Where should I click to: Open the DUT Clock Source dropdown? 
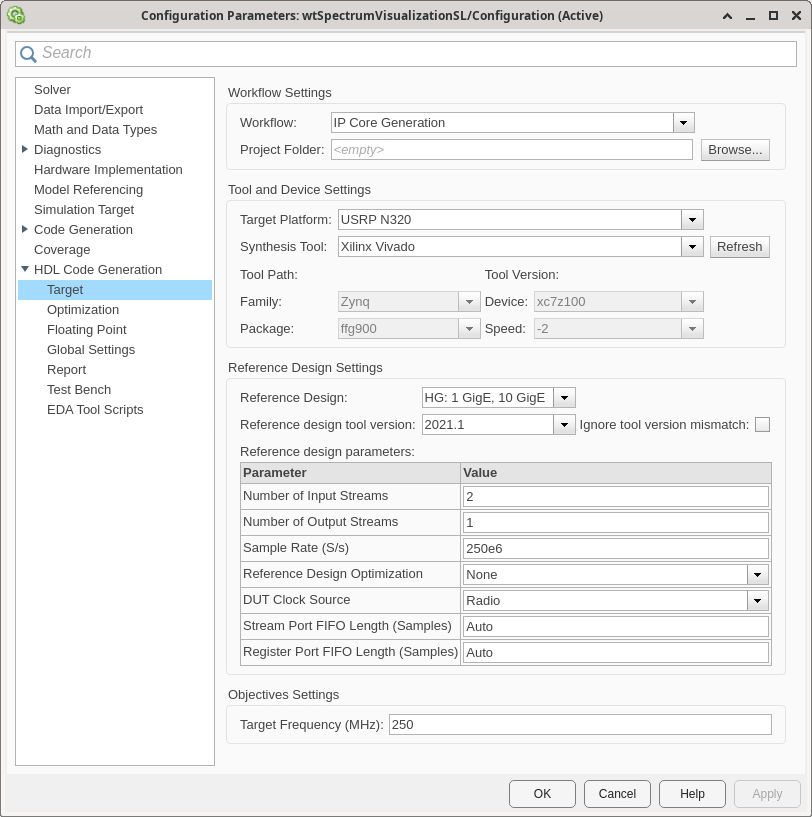758,600
